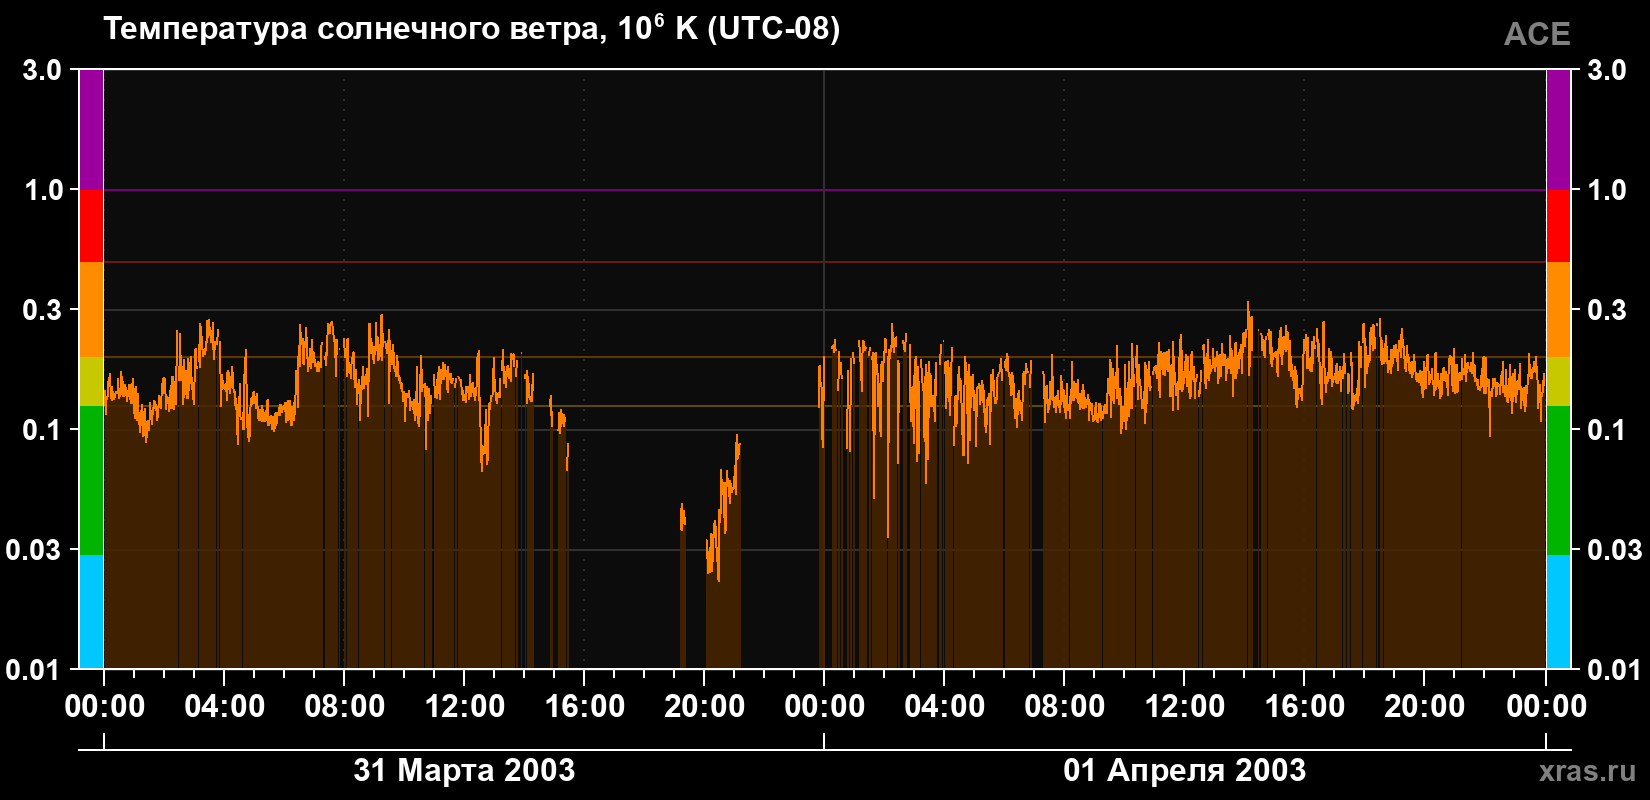The height and width of the screenshot is (800, 1650).
Task: Click the 0.3 value on the left axis
Action: [x=42, y=310]
